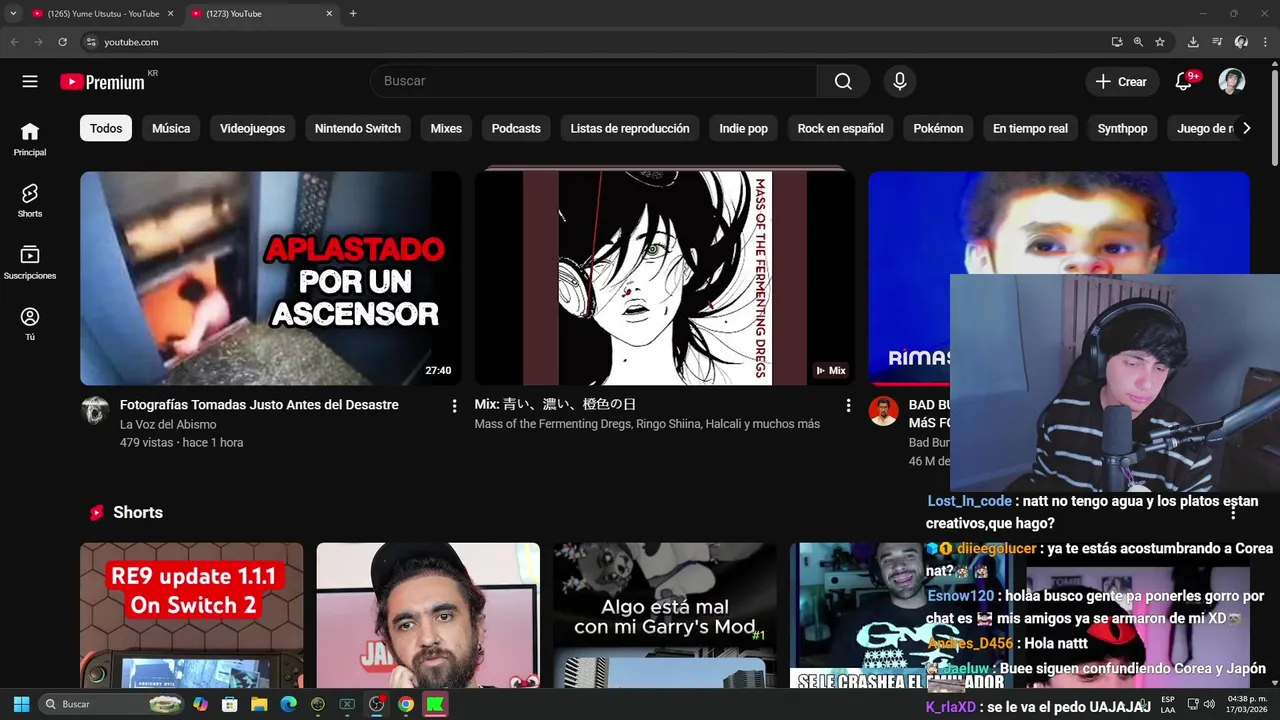Reload the page with the refresh icon

(62, 42)
